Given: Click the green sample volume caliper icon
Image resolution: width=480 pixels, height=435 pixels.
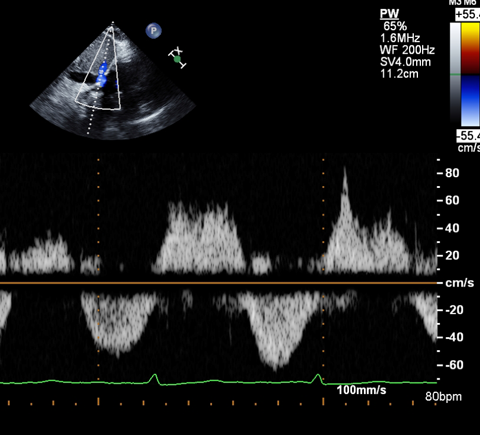Looking at the screenshot, I should [177, 58].
